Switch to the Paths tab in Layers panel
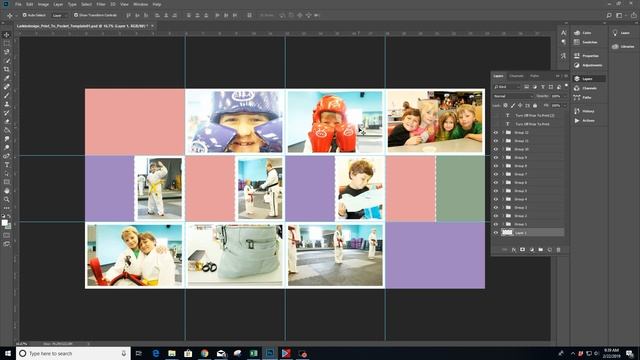 point(534,76)
